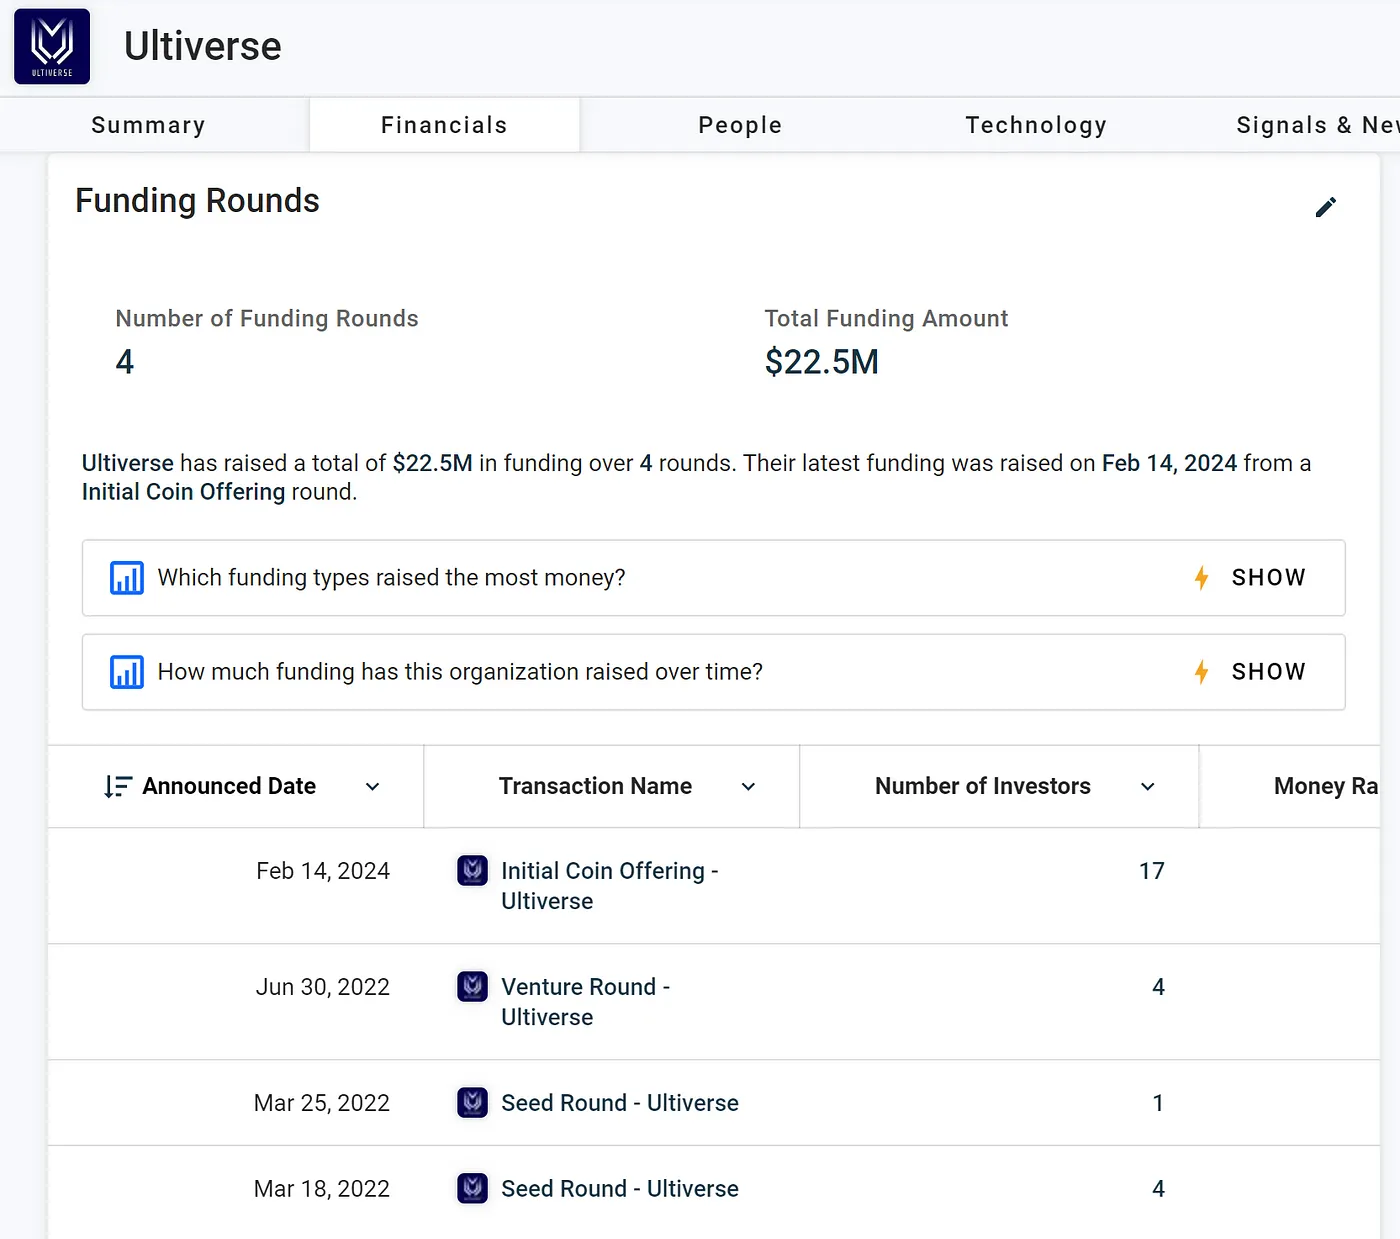Click the pencil edit icon for Funding Rounds

click(x=1326, y=207)
